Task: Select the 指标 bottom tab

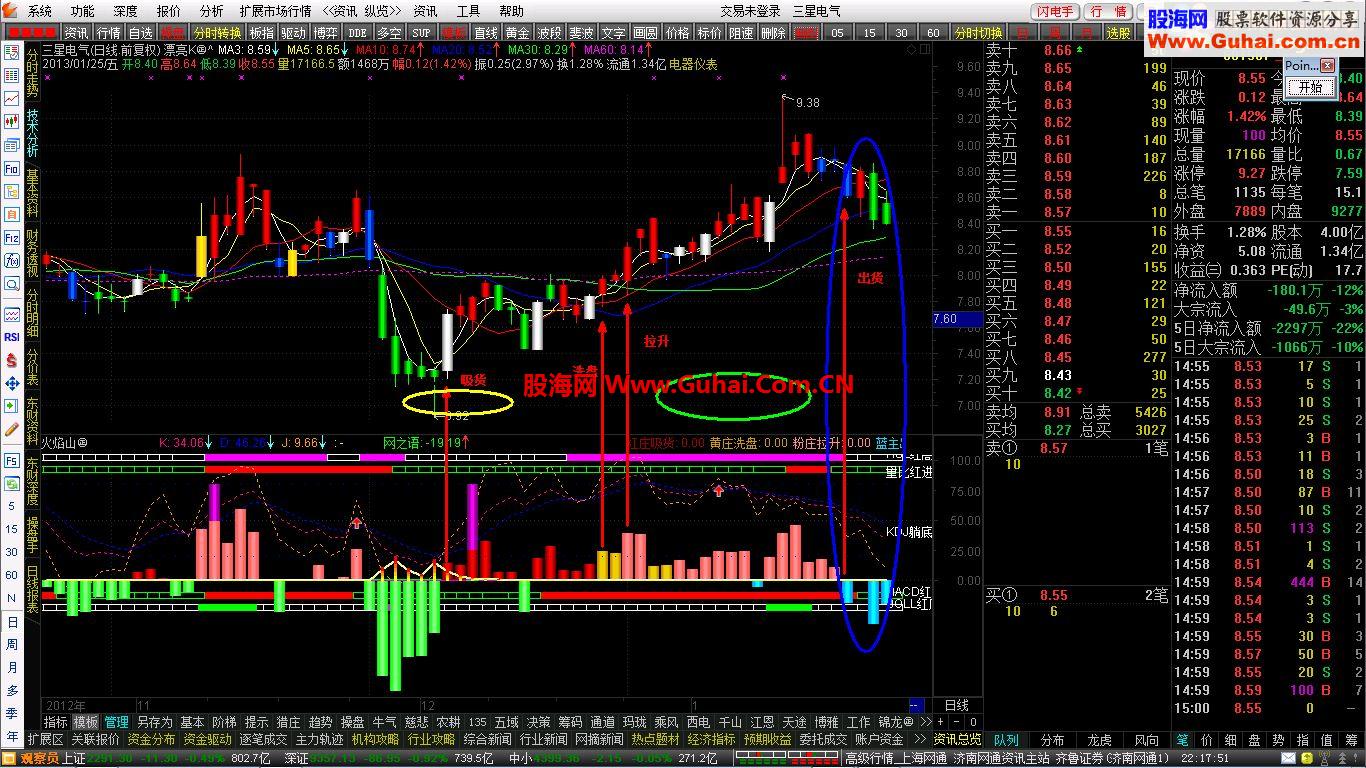Action: pos(55,722)
